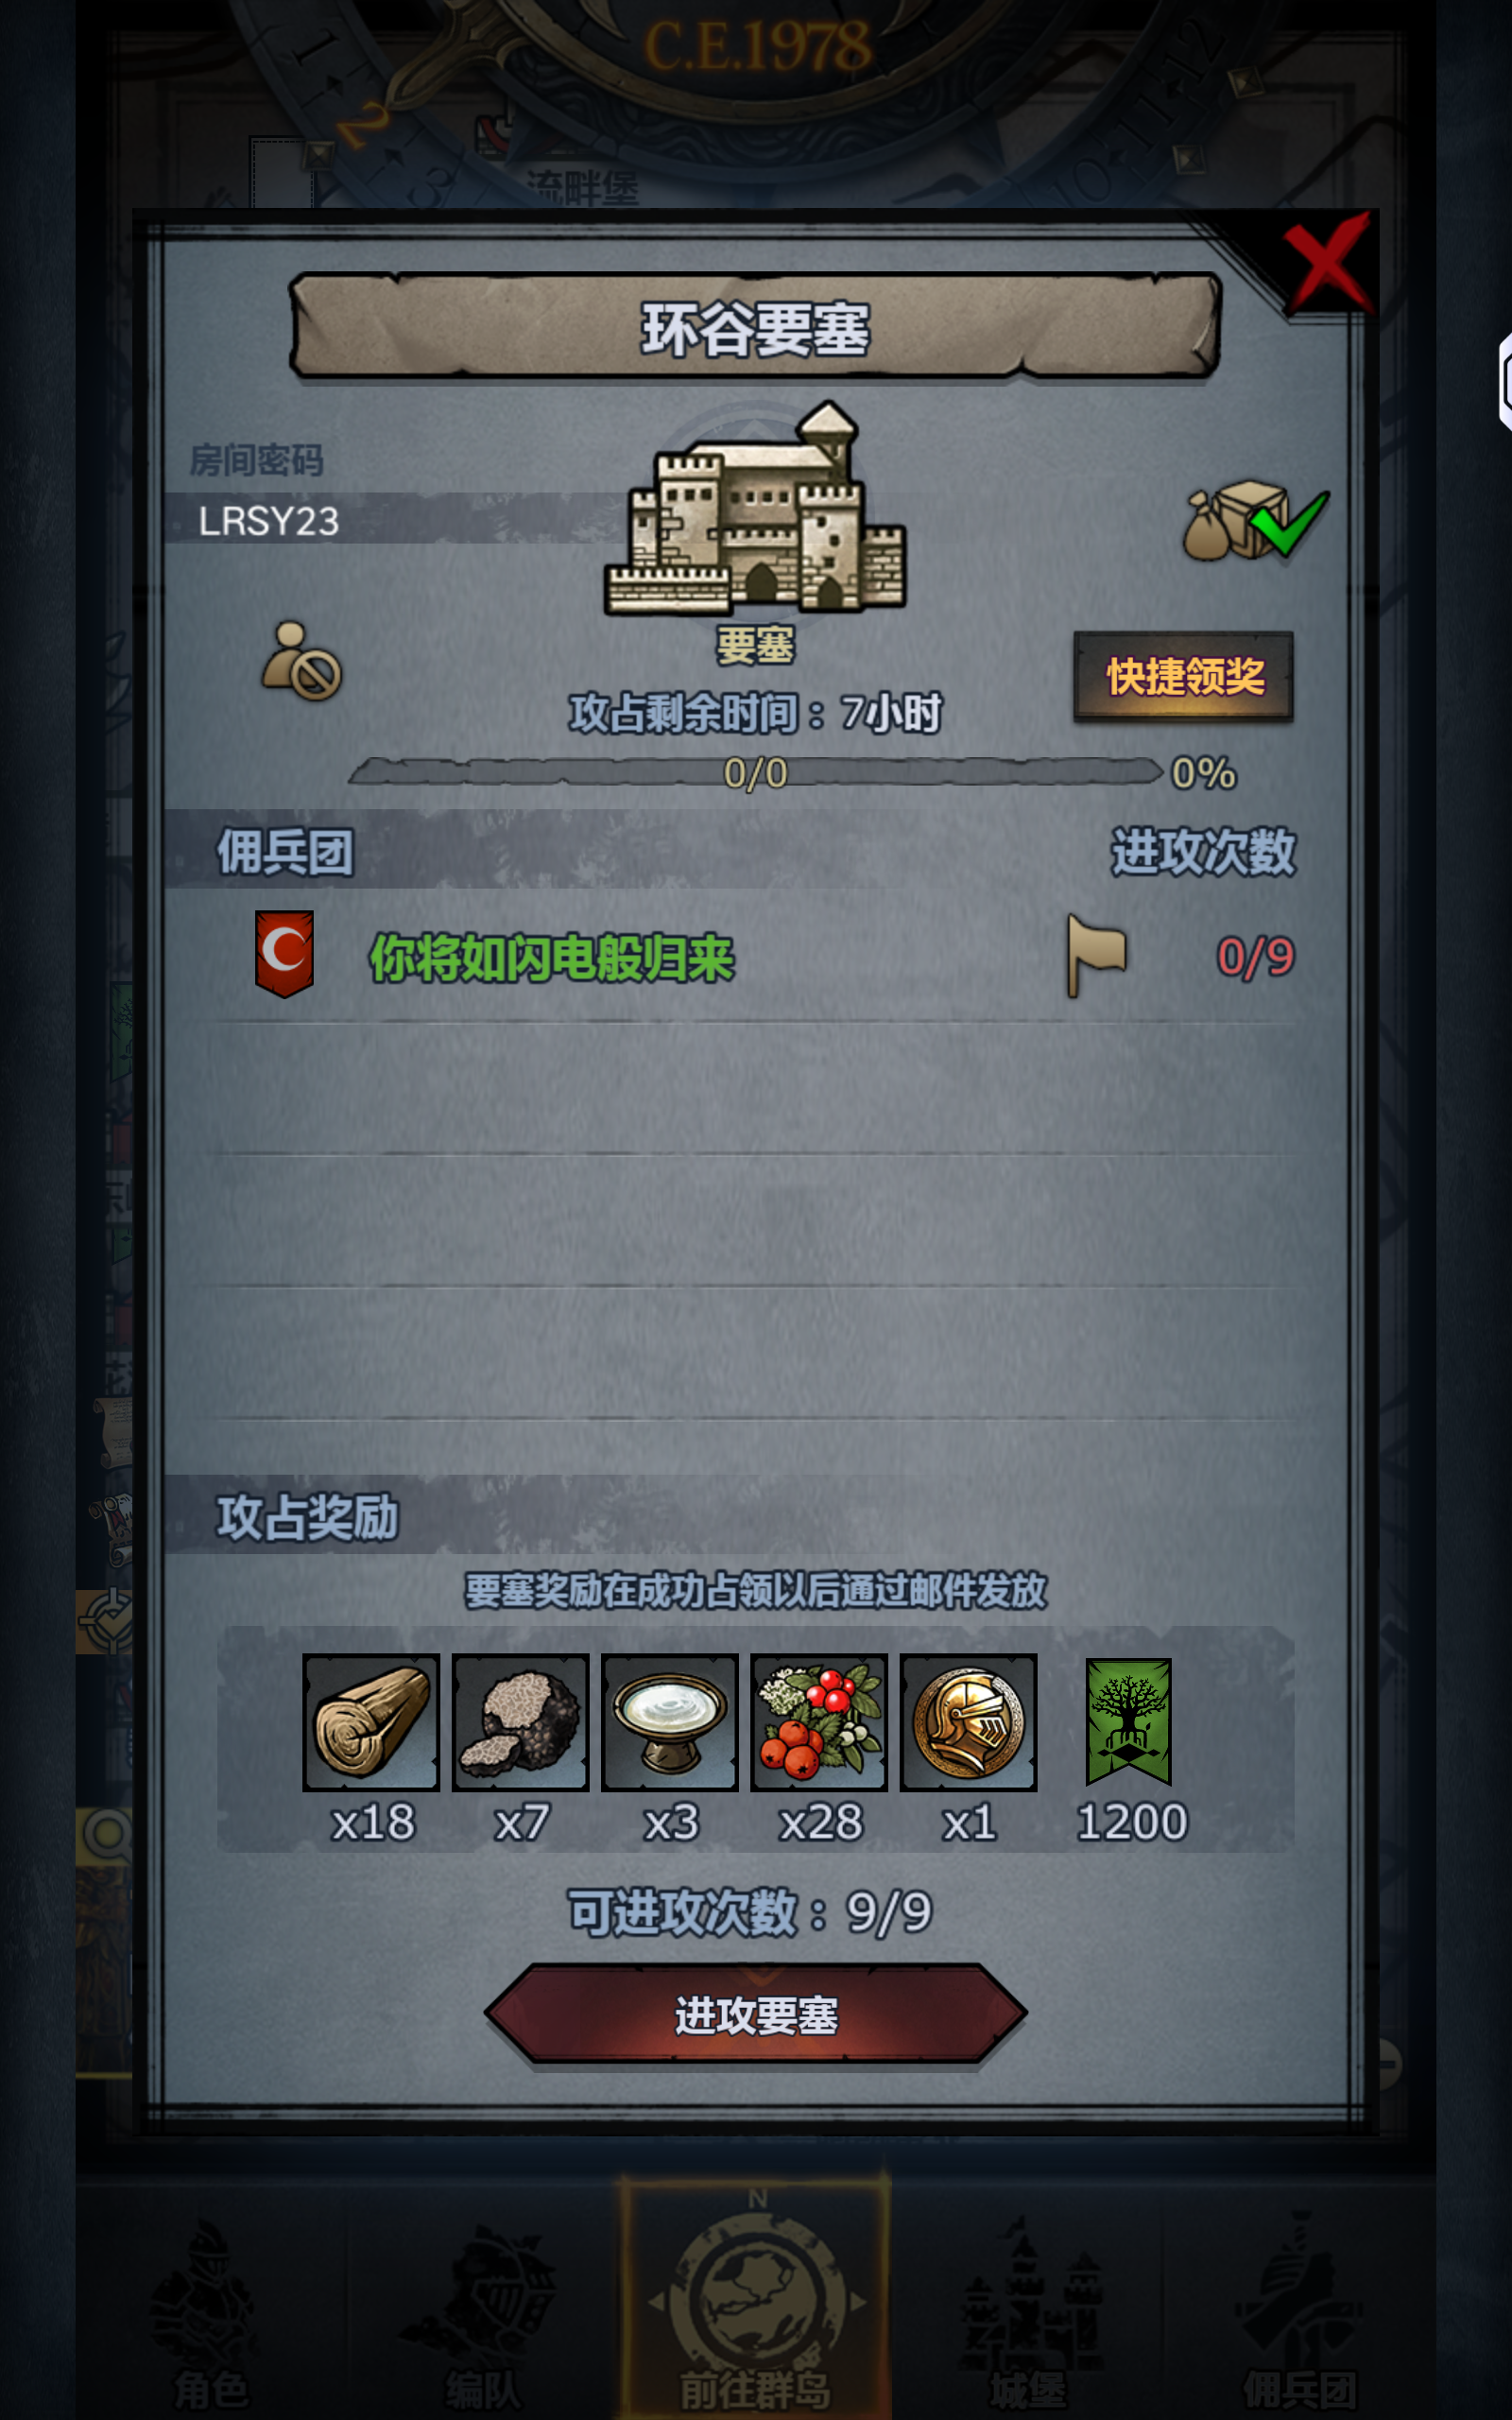The height and width of the screenshot is (2420, 1512).
Task: Switch to the 角色 character tab
Action: 210,2312
